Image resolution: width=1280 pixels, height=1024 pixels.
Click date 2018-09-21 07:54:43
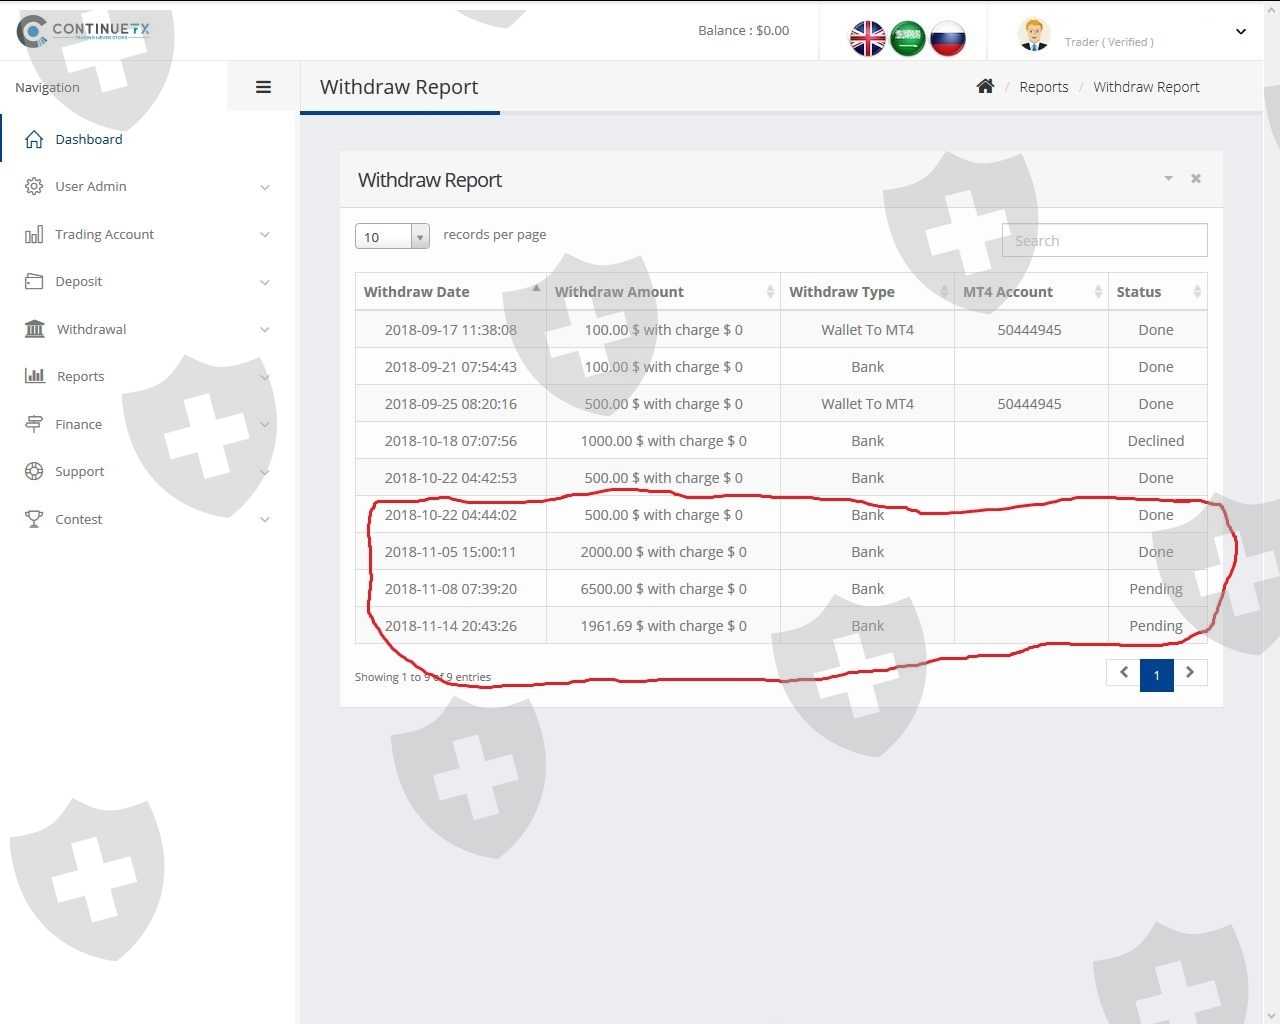click(x=451, y=367)
